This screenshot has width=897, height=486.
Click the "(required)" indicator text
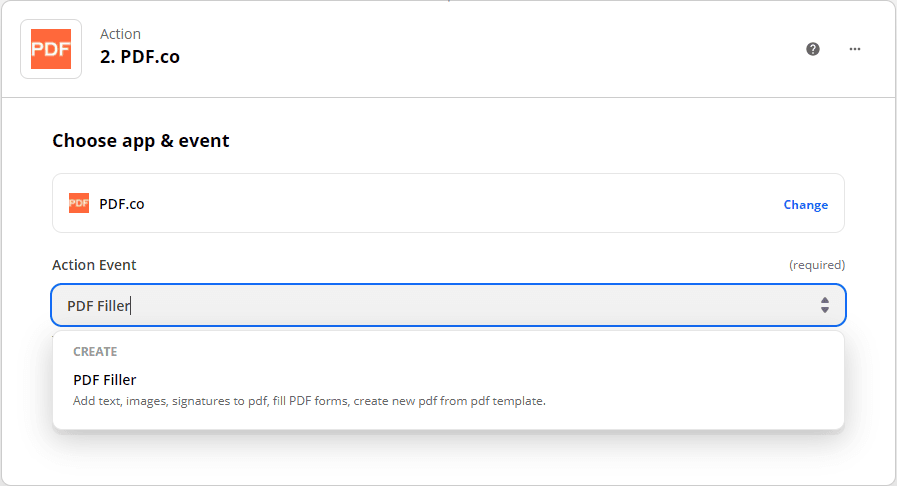(817, 265)
